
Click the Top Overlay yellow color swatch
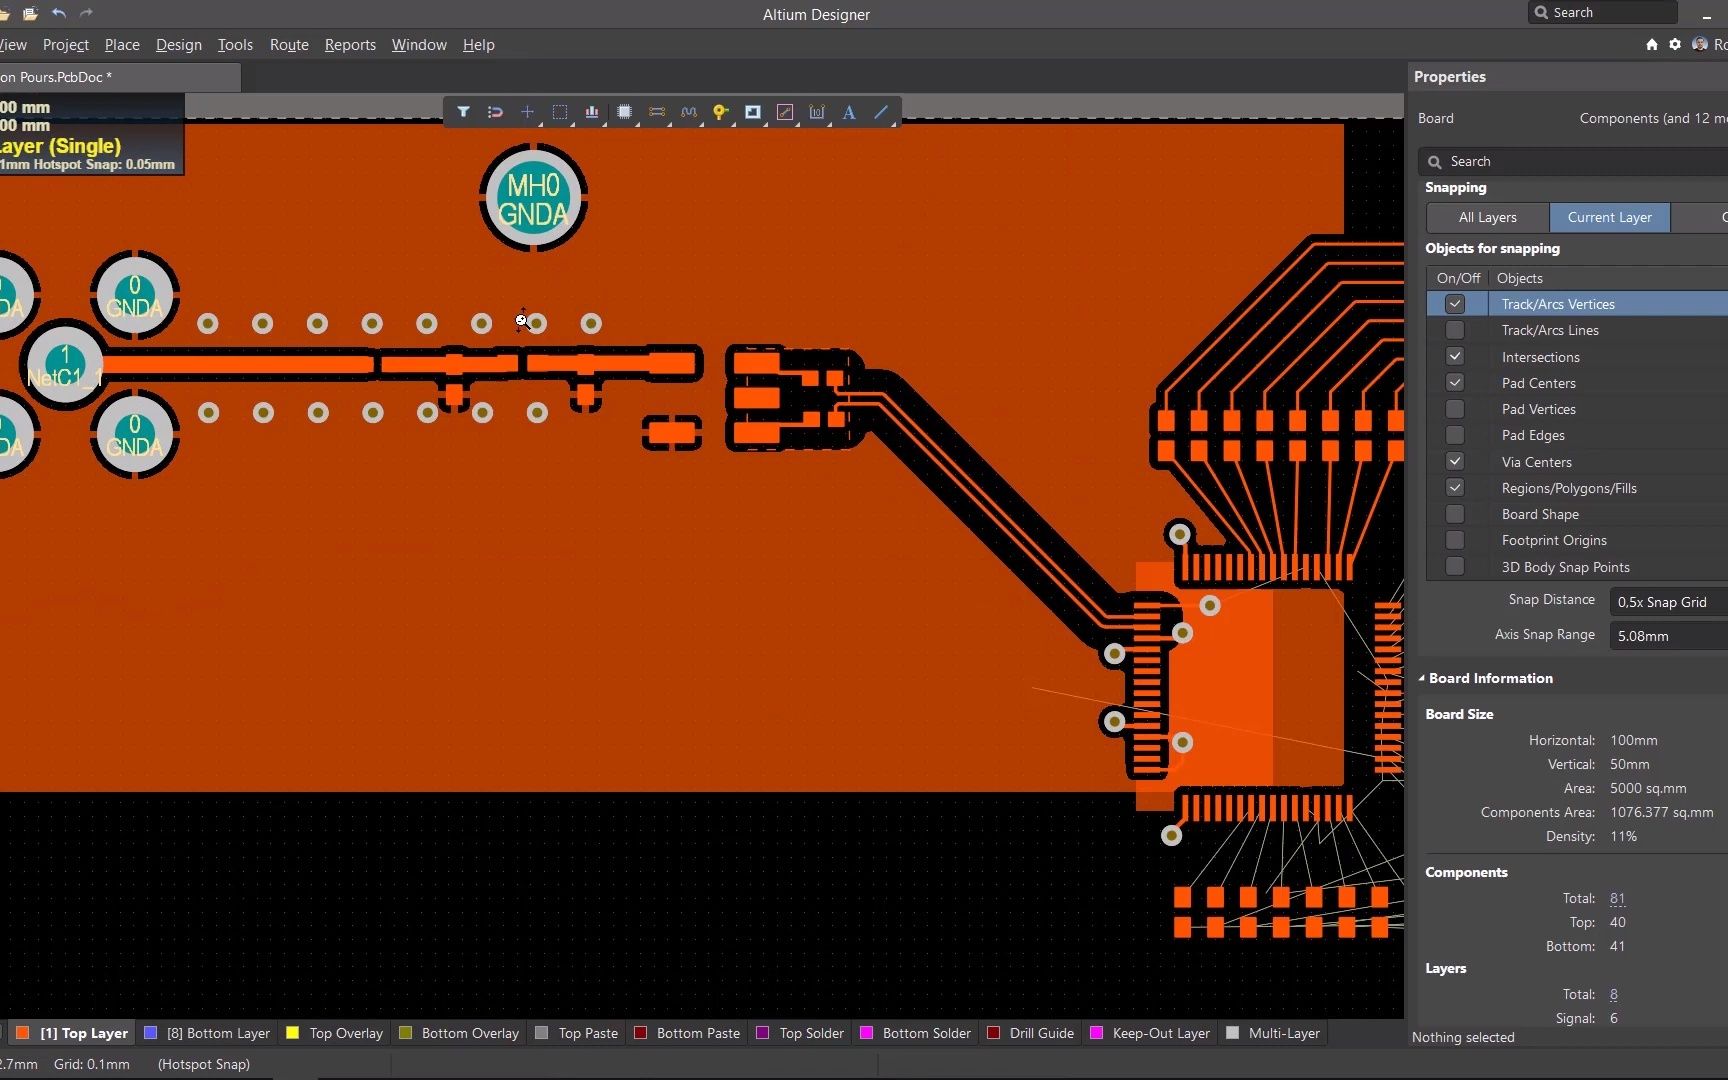(x=292, y=1033)
